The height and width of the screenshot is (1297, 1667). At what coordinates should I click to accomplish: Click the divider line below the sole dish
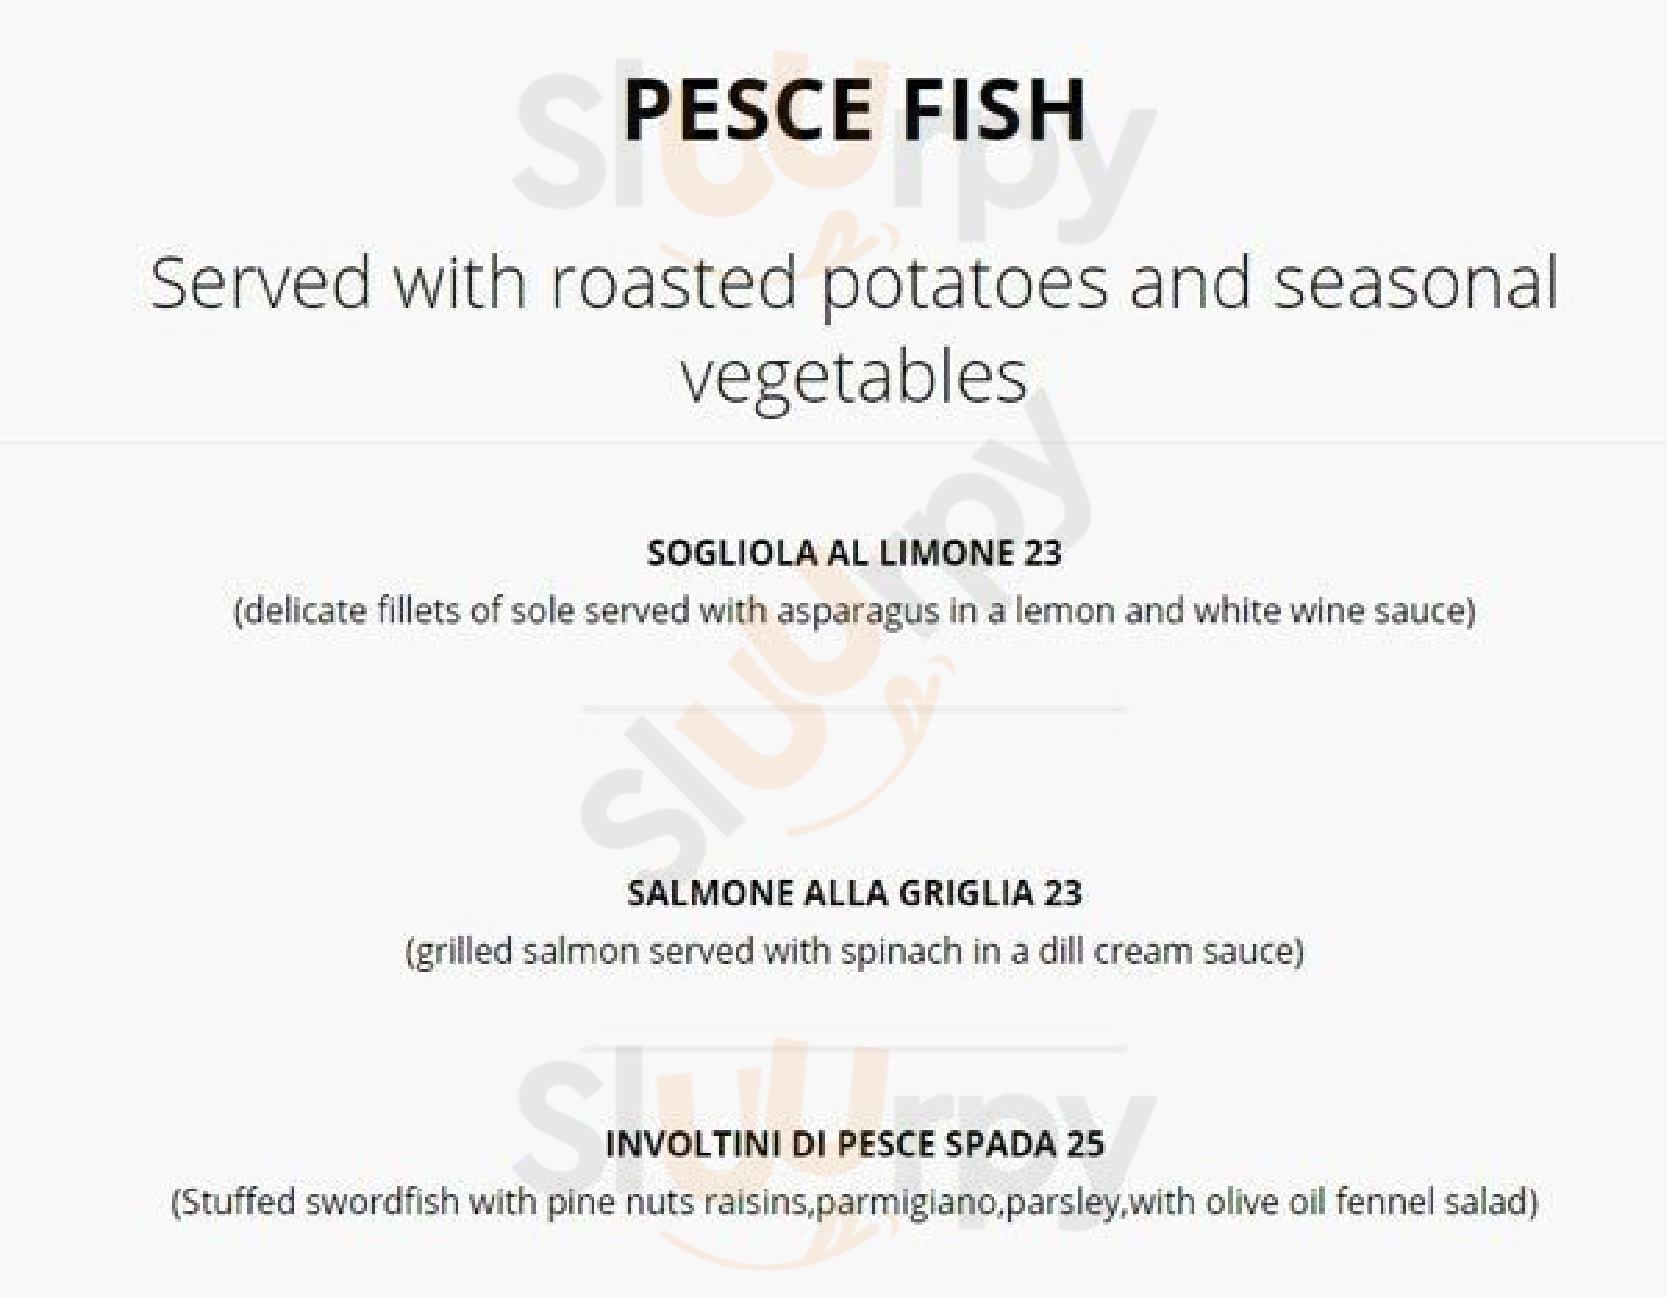[854, 709]
